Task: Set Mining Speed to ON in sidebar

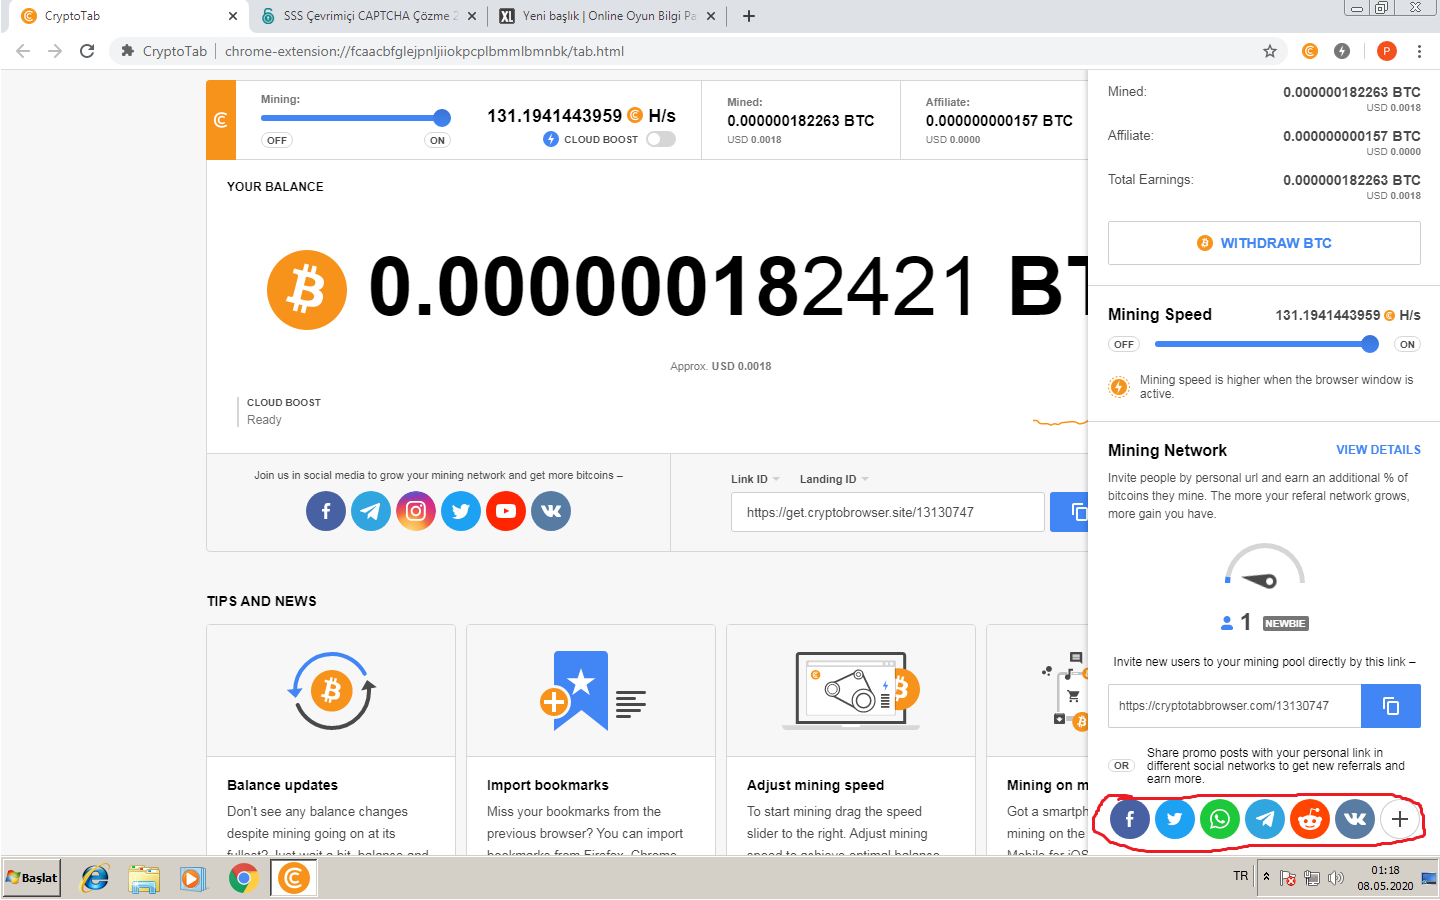Action: click(x=1407, y=344)
